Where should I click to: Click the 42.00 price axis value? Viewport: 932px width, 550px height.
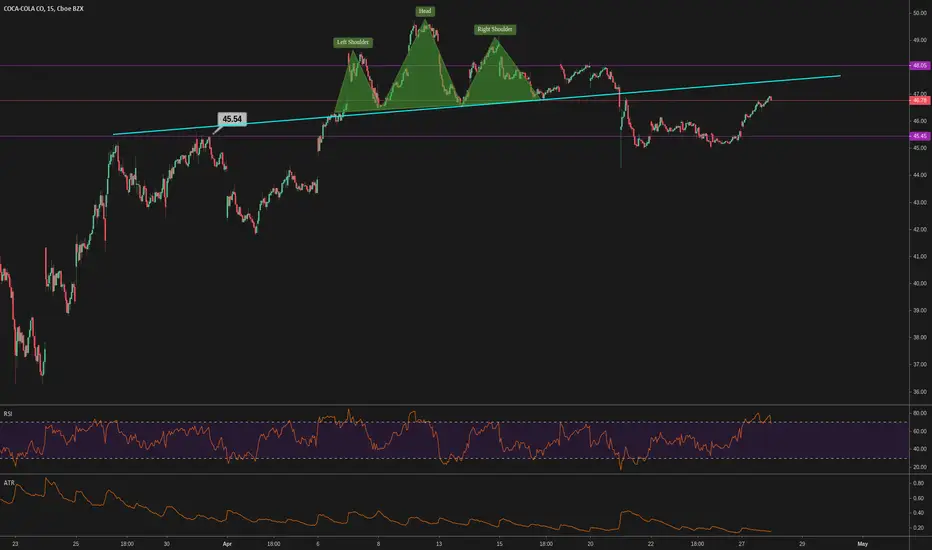[x=920, y=229]
